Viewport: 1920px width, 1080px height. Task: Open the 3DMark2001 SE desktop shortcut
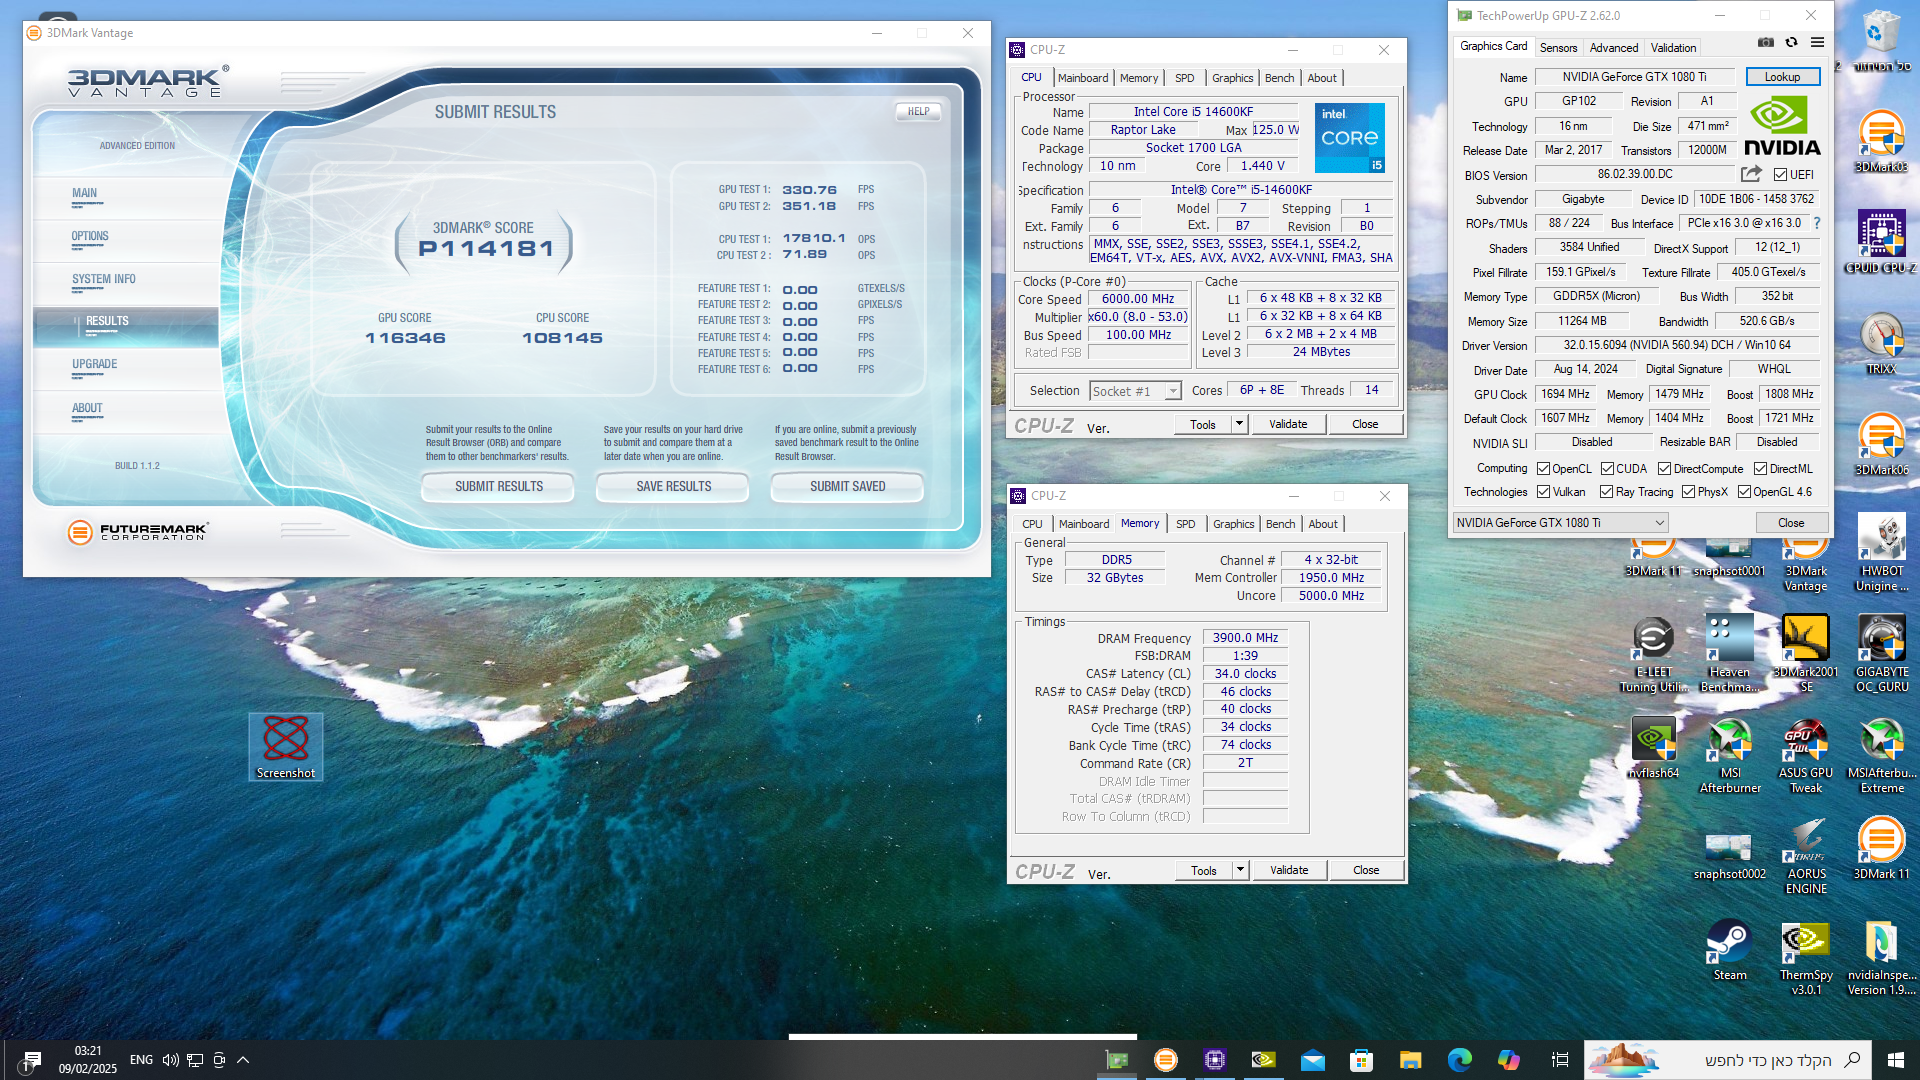(x=1806, y=654)
